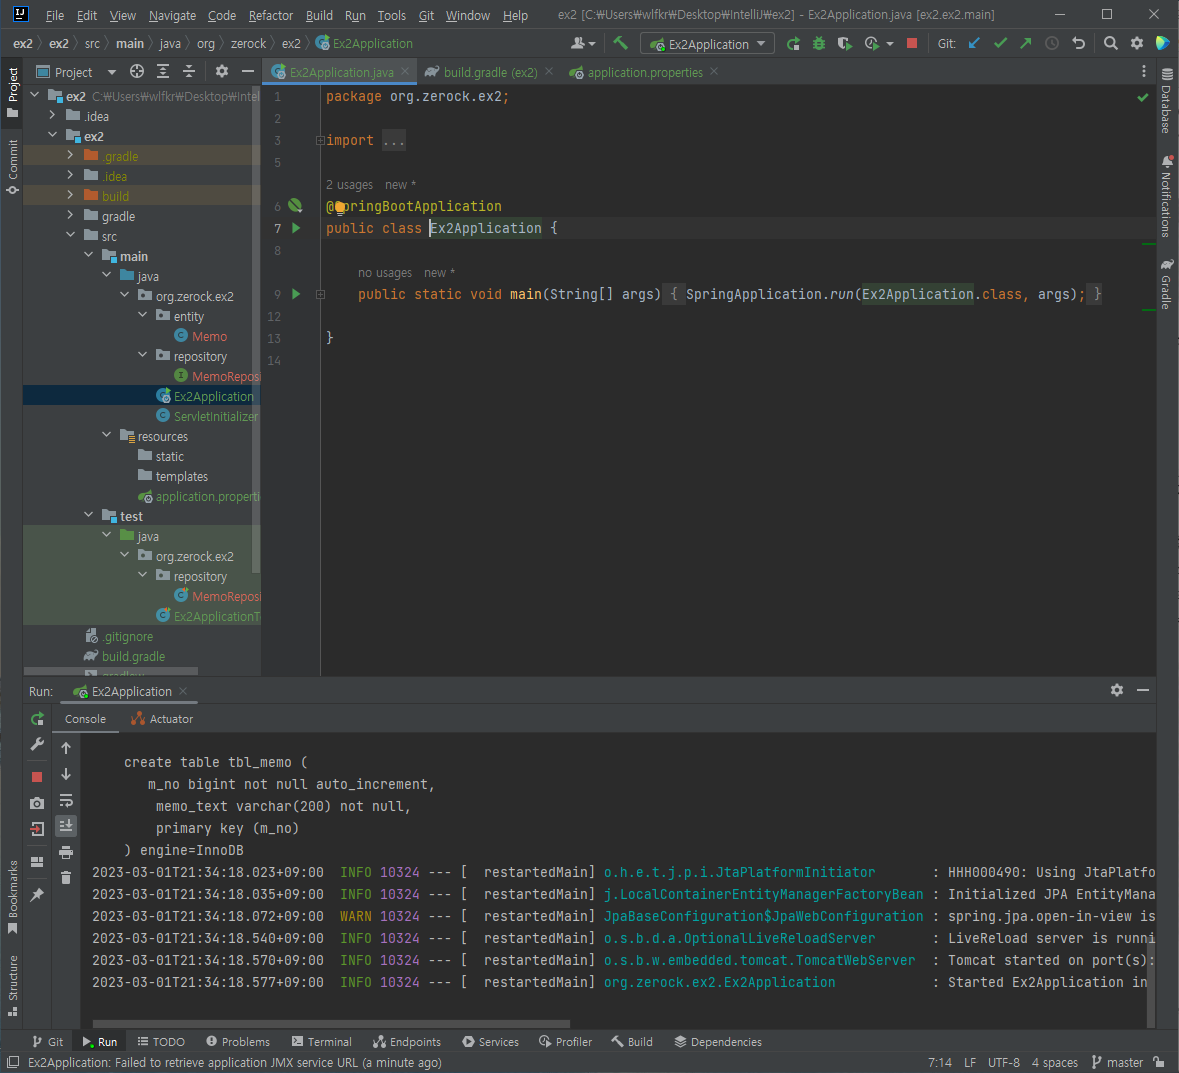This screenshot has width=1179, height=1073.
Task: Rerun Ex2Application from the Run panel
Action: 37,719
